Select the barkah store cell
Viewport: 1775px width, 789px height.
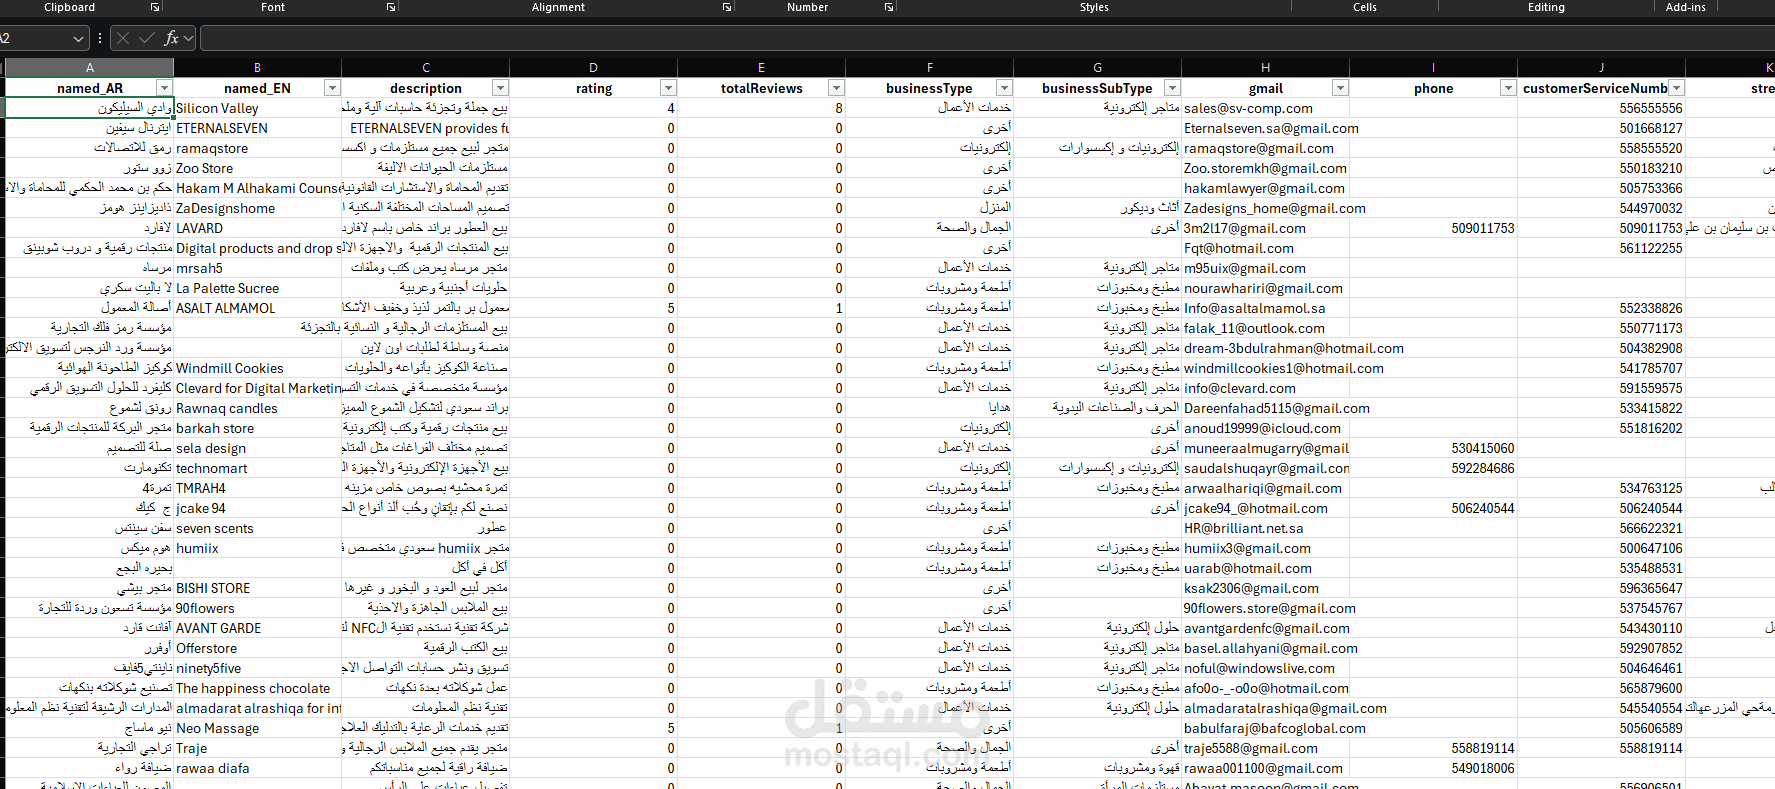257,428
